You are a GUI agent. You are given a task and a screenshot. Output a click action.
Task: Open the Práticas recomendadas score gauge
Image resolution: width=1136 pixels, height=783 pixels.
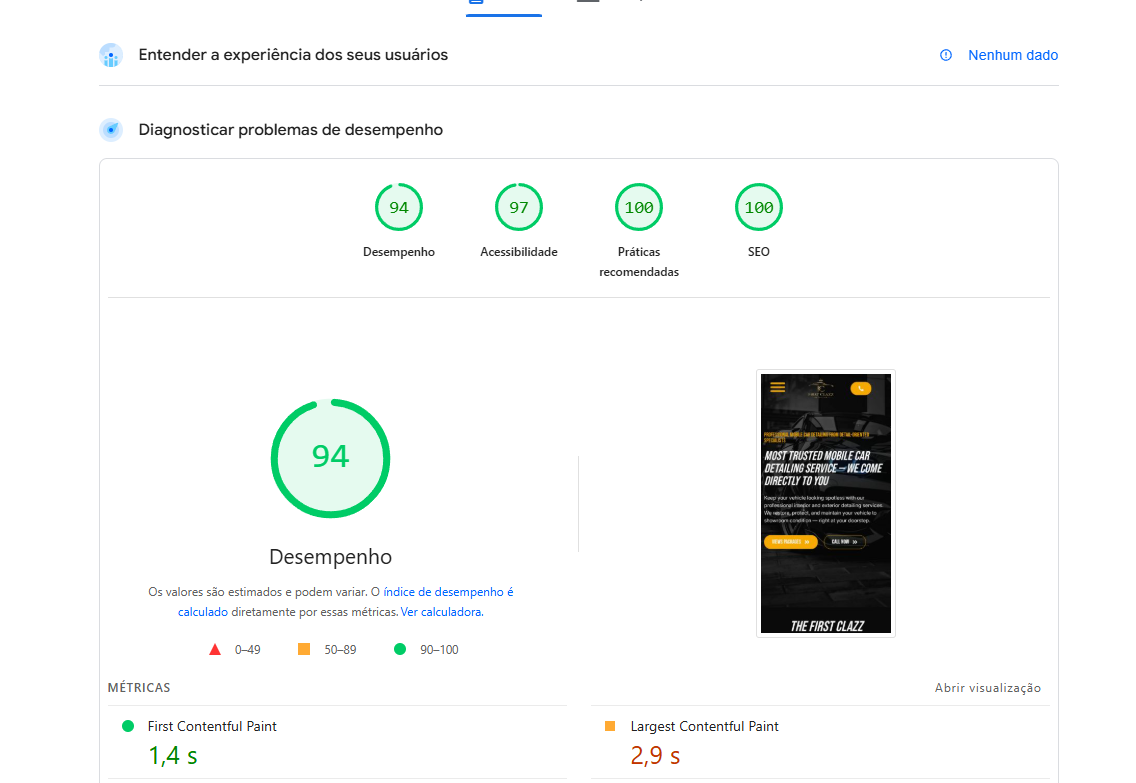pyautogui.click(x=639, y=208)
